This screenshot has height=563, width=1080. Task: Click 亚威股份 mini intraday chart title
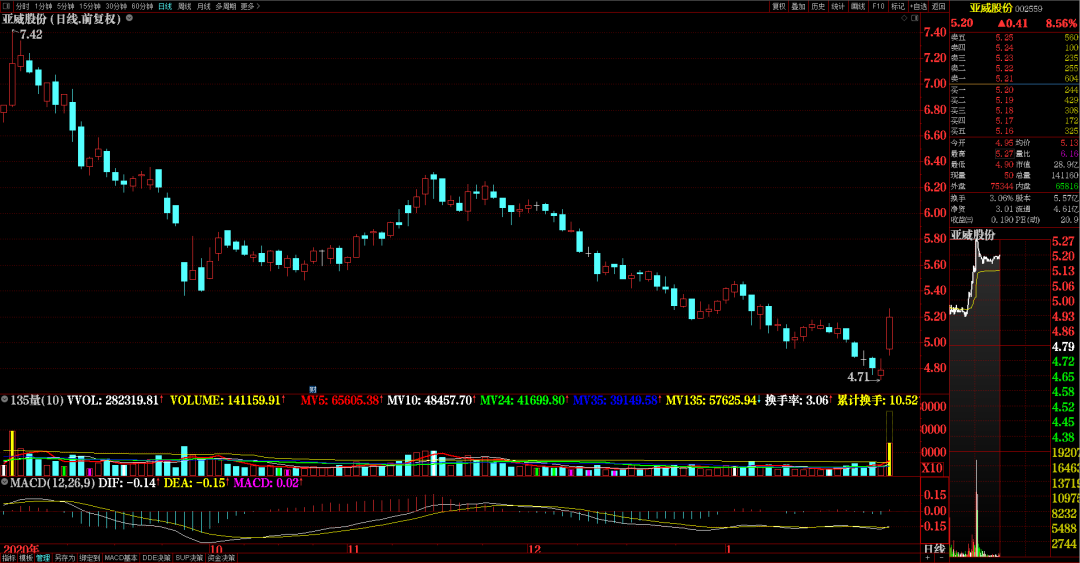point(973,235)
